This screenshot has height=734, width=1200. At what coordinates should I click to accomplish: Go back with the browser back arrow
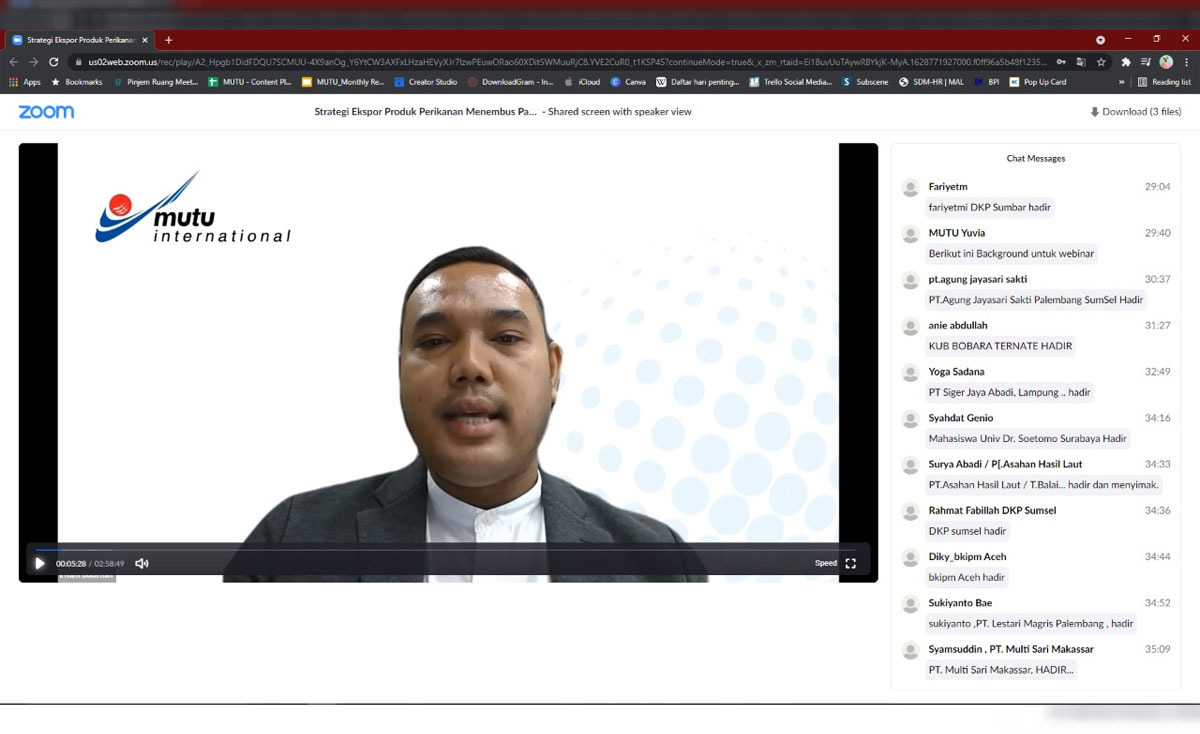tap(14, 61)
